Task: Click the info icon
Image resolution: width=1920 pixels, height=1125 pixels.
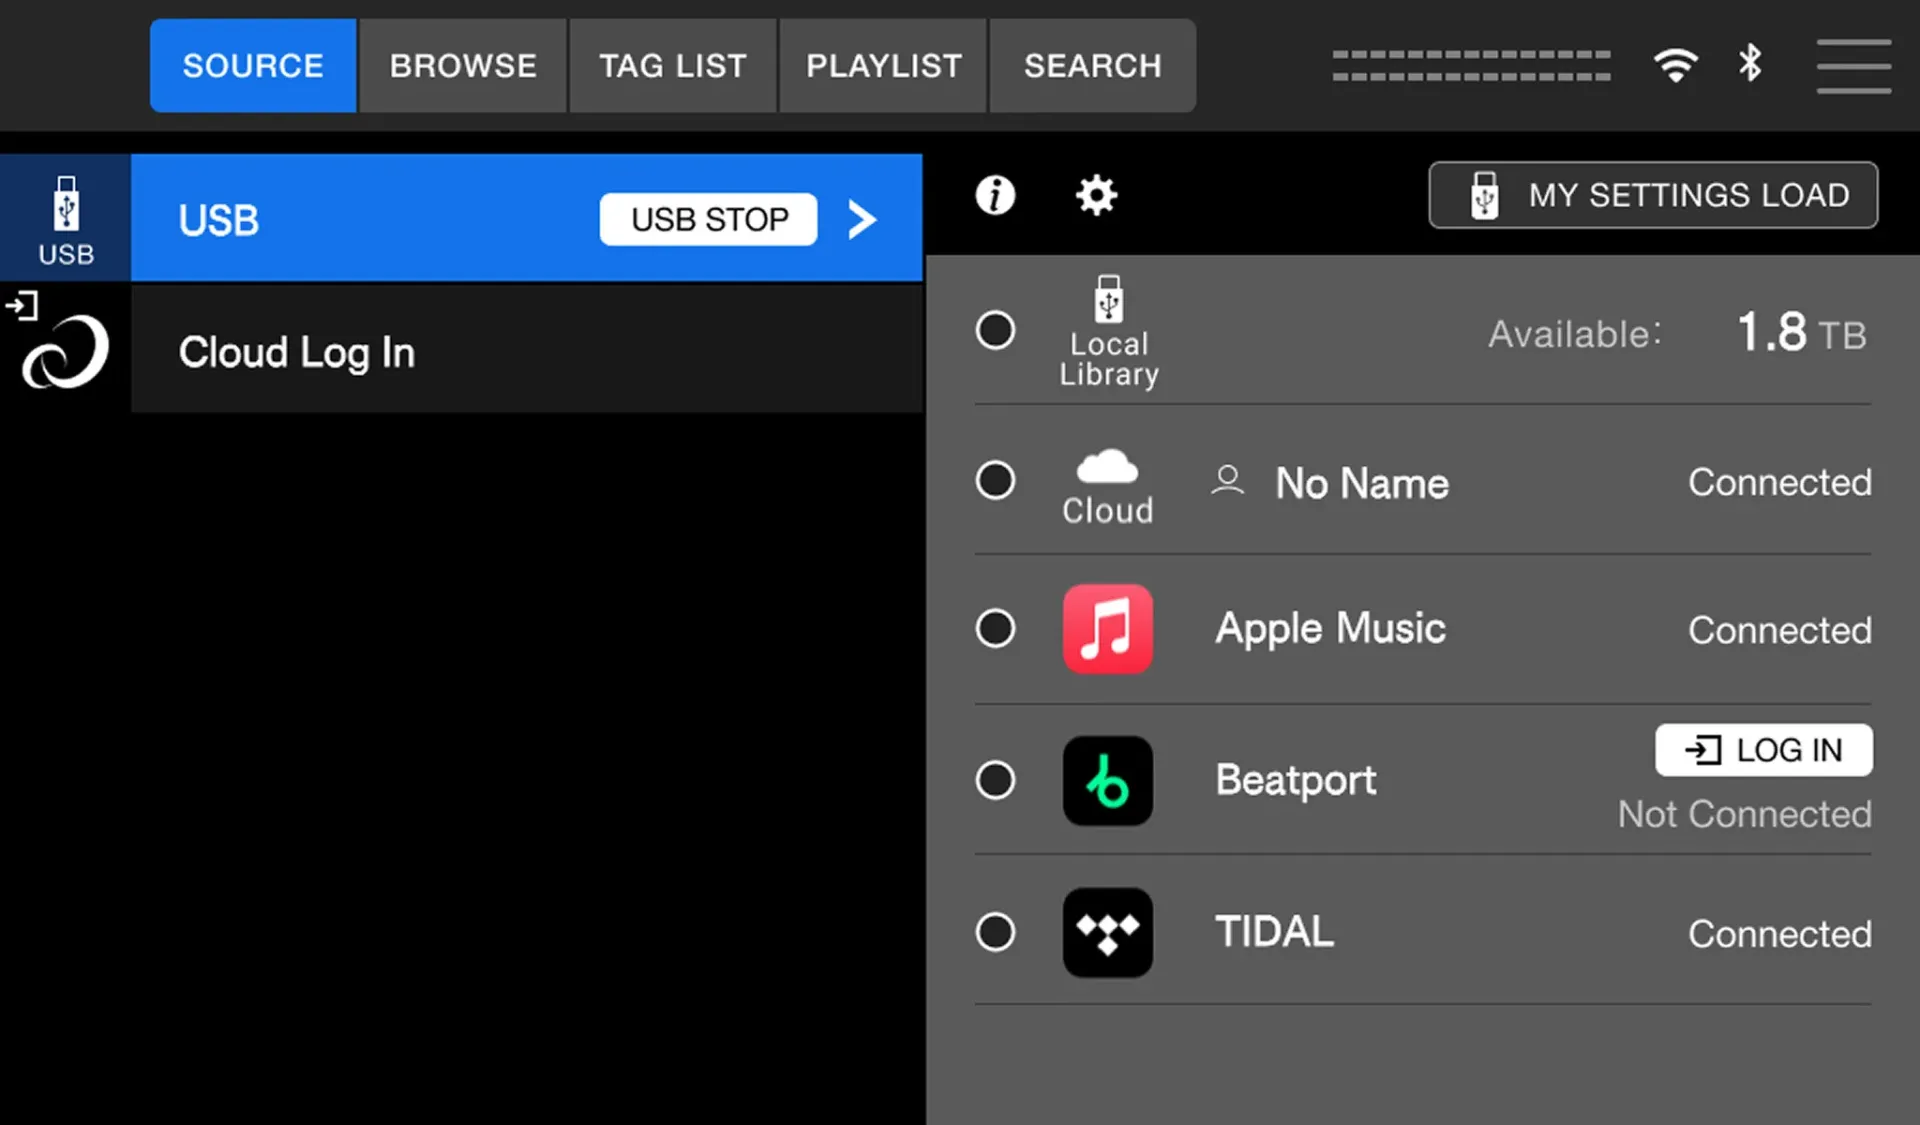Action: pos(995,195)
